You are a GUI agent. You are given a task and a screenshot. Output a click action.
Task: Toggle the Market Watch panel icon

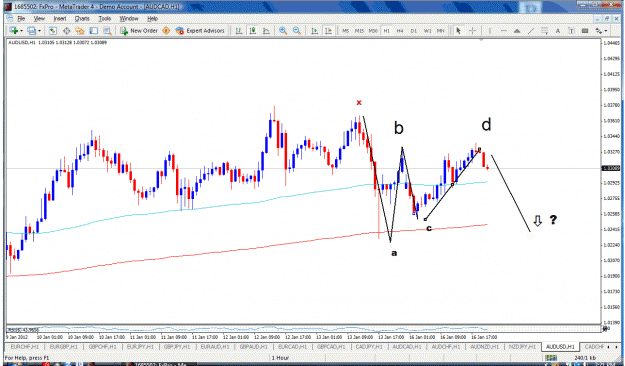click(53, 31)
